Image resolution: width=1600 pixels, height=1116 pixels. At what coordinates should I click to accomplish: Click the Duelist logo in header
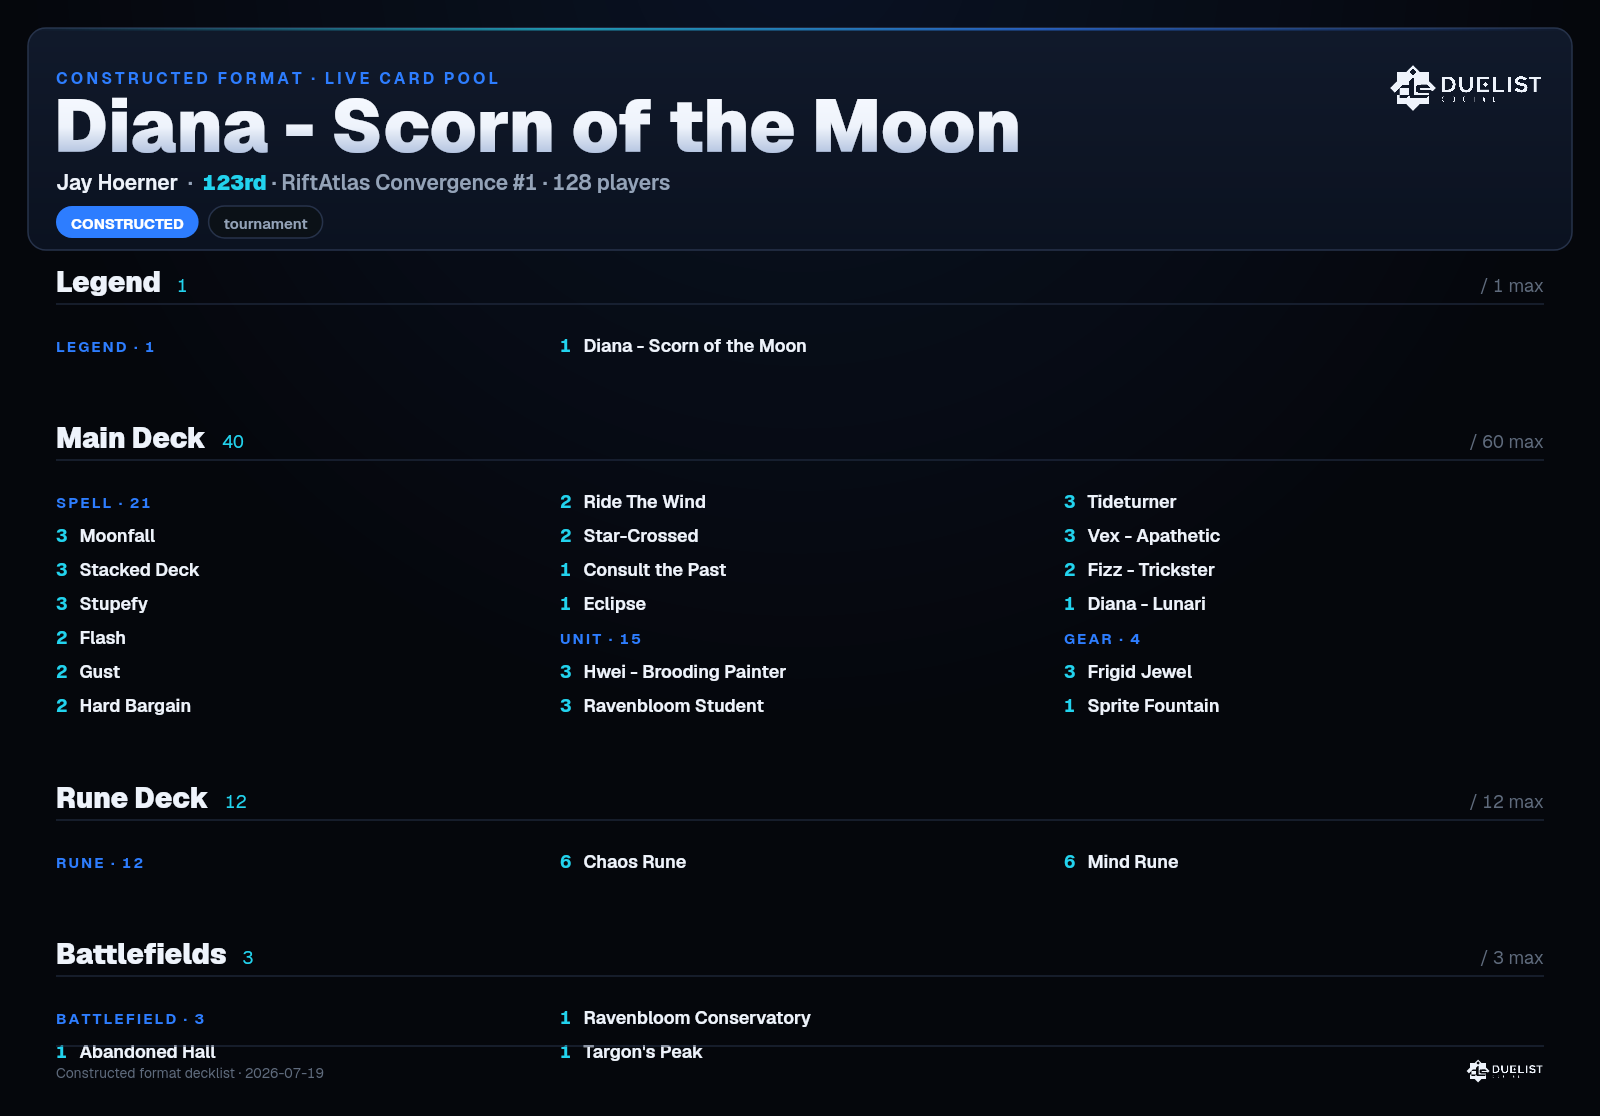(1466, 87)
